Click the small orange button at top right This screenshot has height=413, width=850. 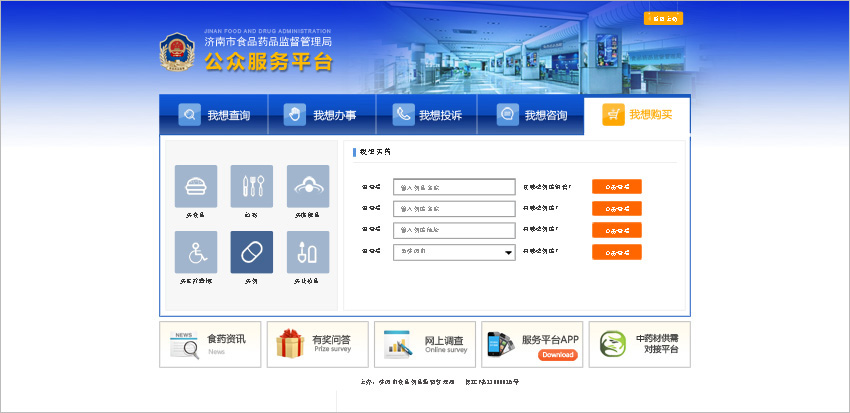click(x=663, y=19)
